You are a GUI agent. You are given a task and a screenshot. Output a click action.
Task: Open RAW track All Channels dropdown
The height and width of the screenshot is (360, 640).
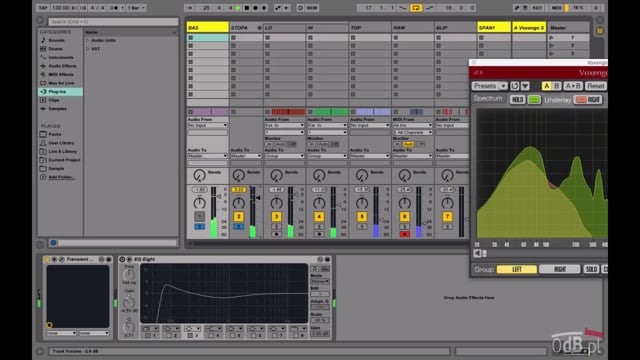click(x=413, y=132)
